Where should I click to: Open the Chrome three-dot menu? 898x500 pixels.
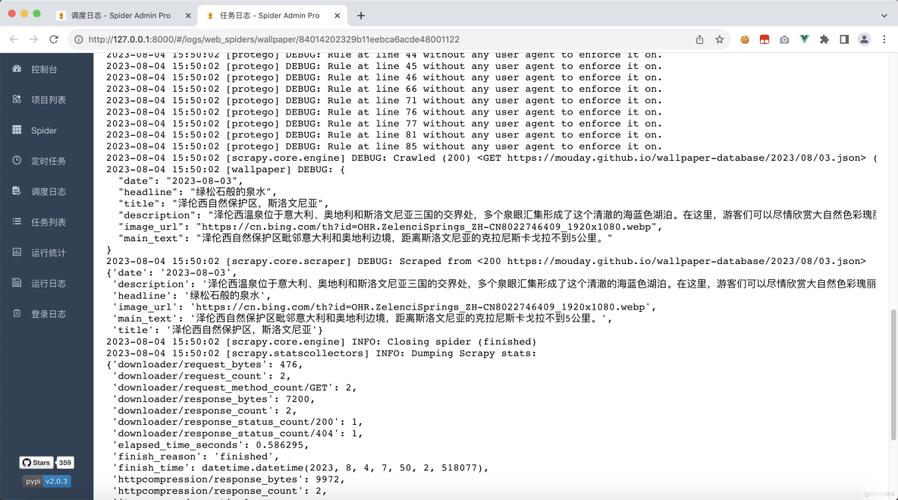tap(884, 39)
